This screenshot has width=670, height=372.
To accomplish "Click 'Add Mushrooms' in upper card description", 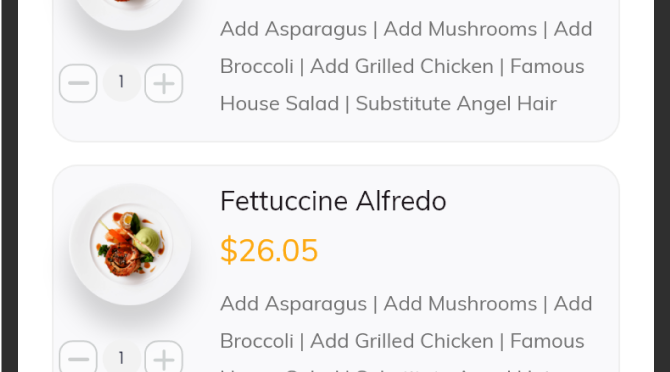I will (x=460, y=29).
